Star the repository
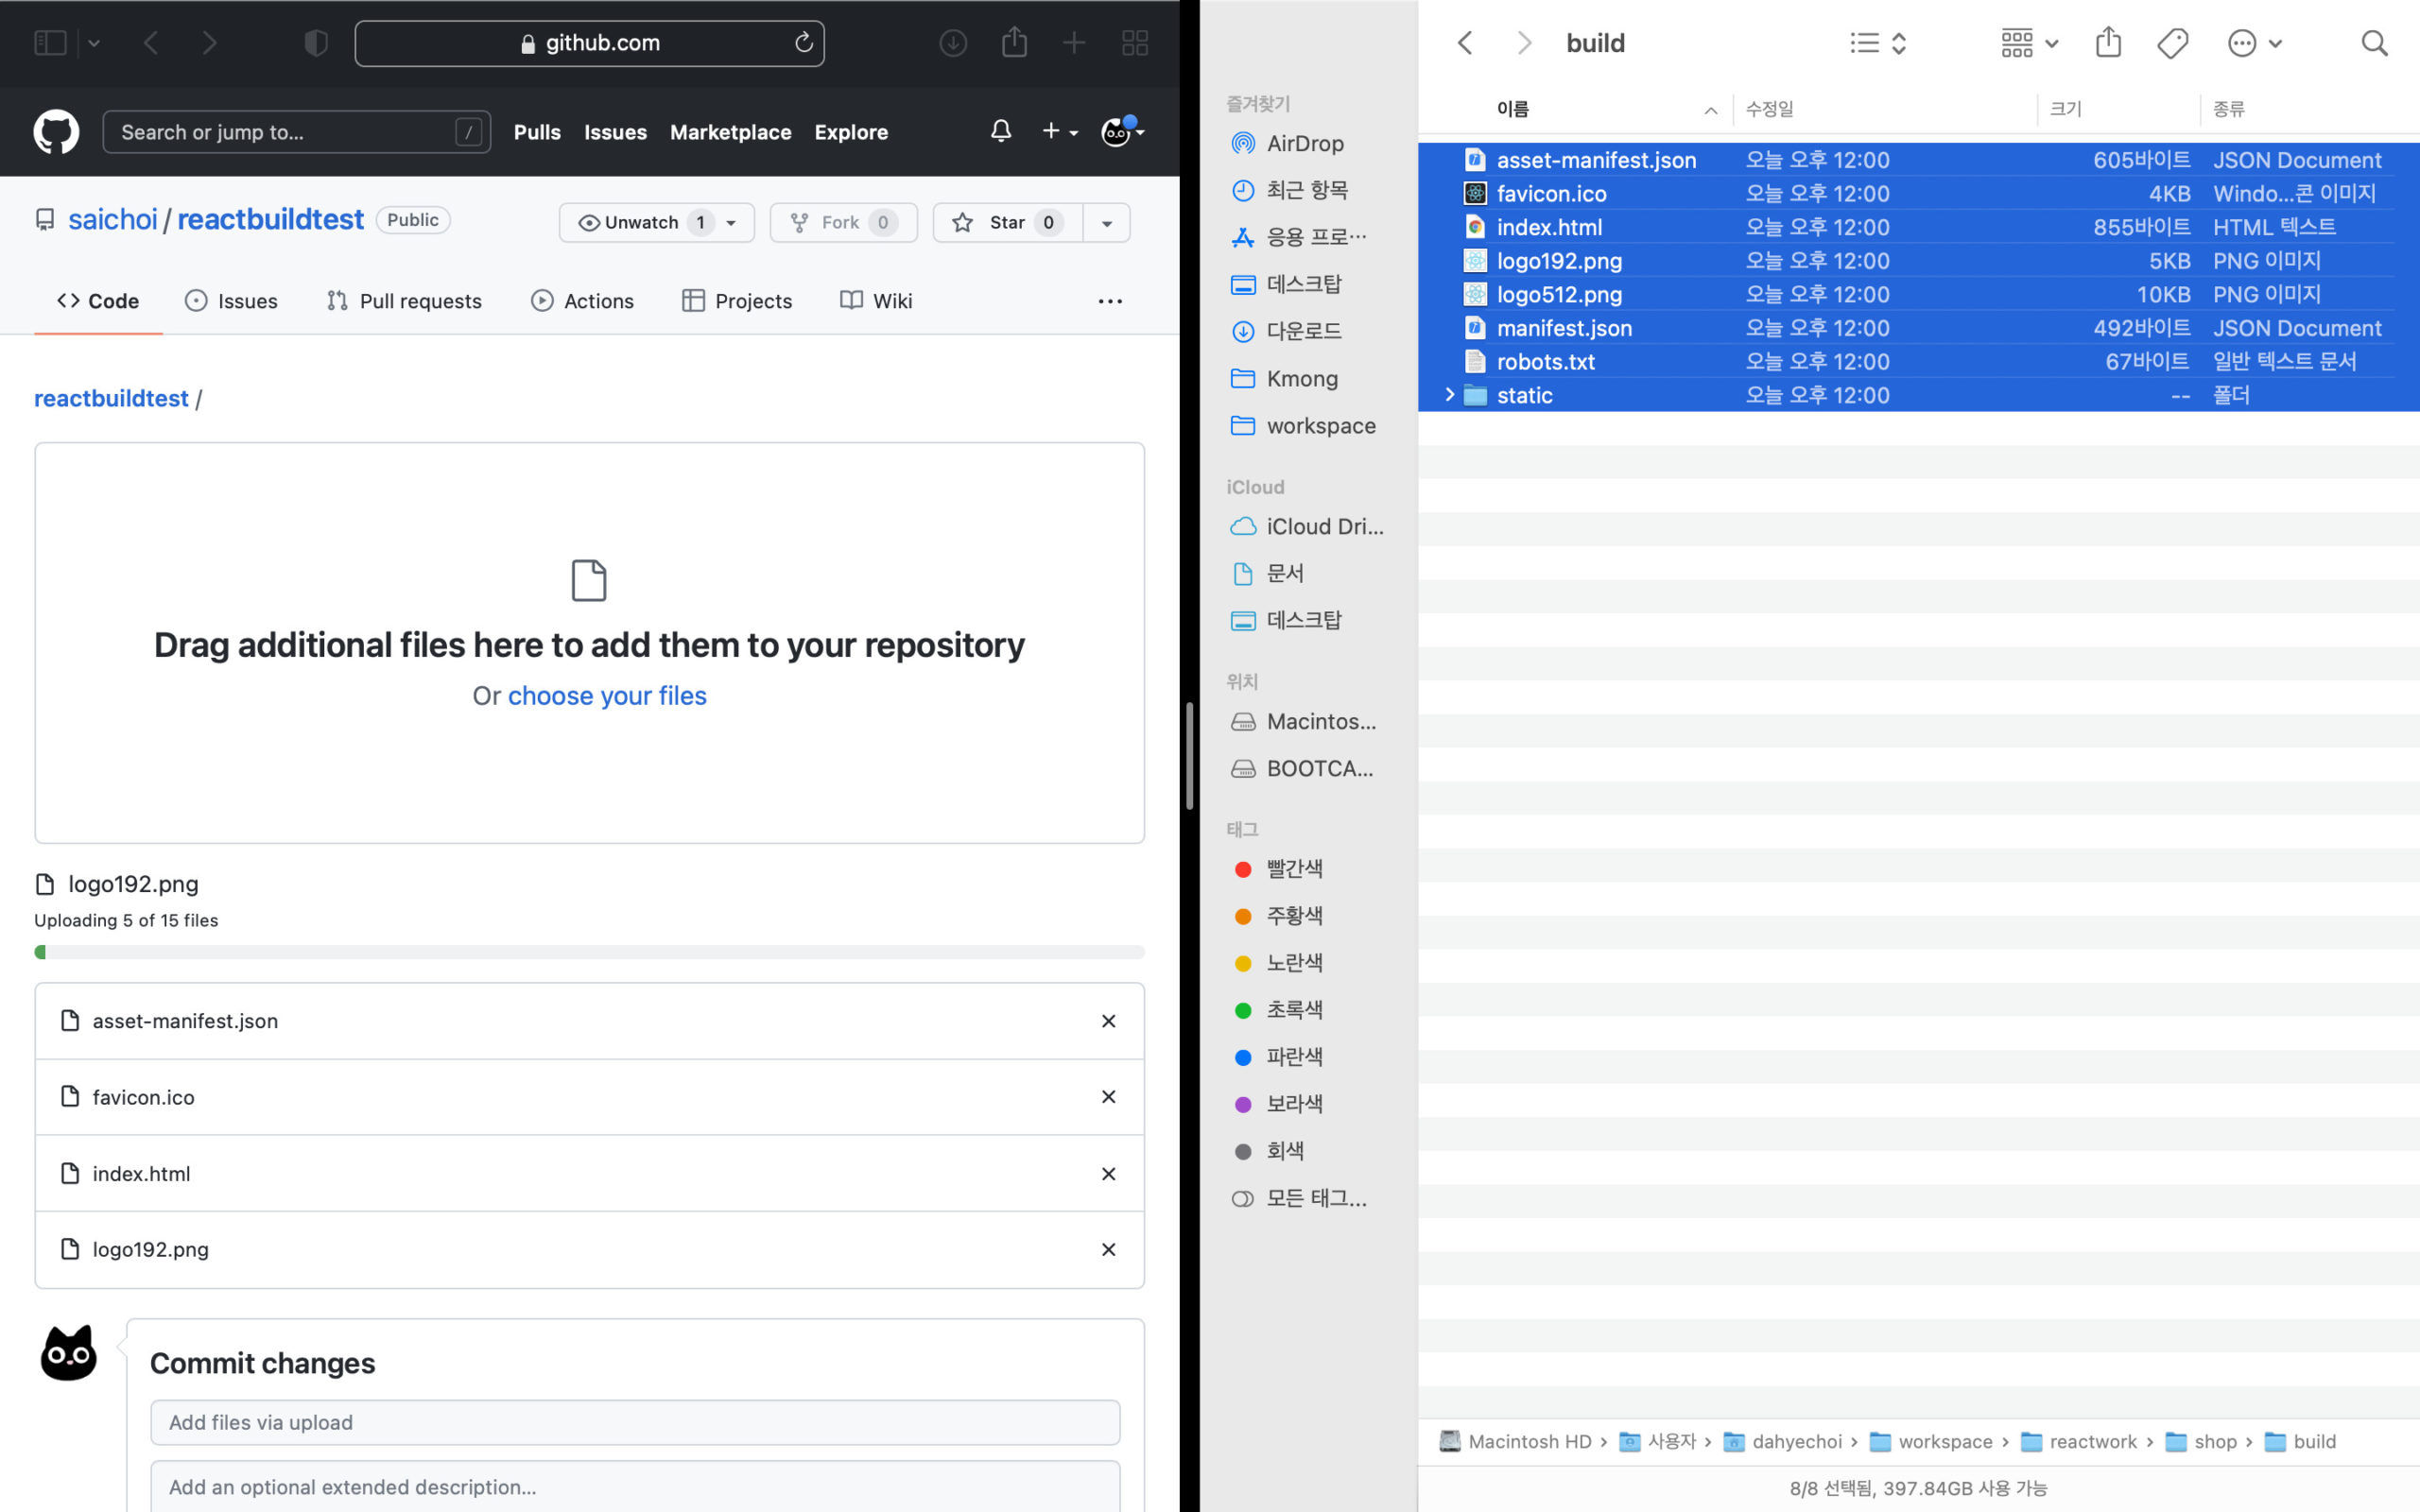 point(1007,222)
